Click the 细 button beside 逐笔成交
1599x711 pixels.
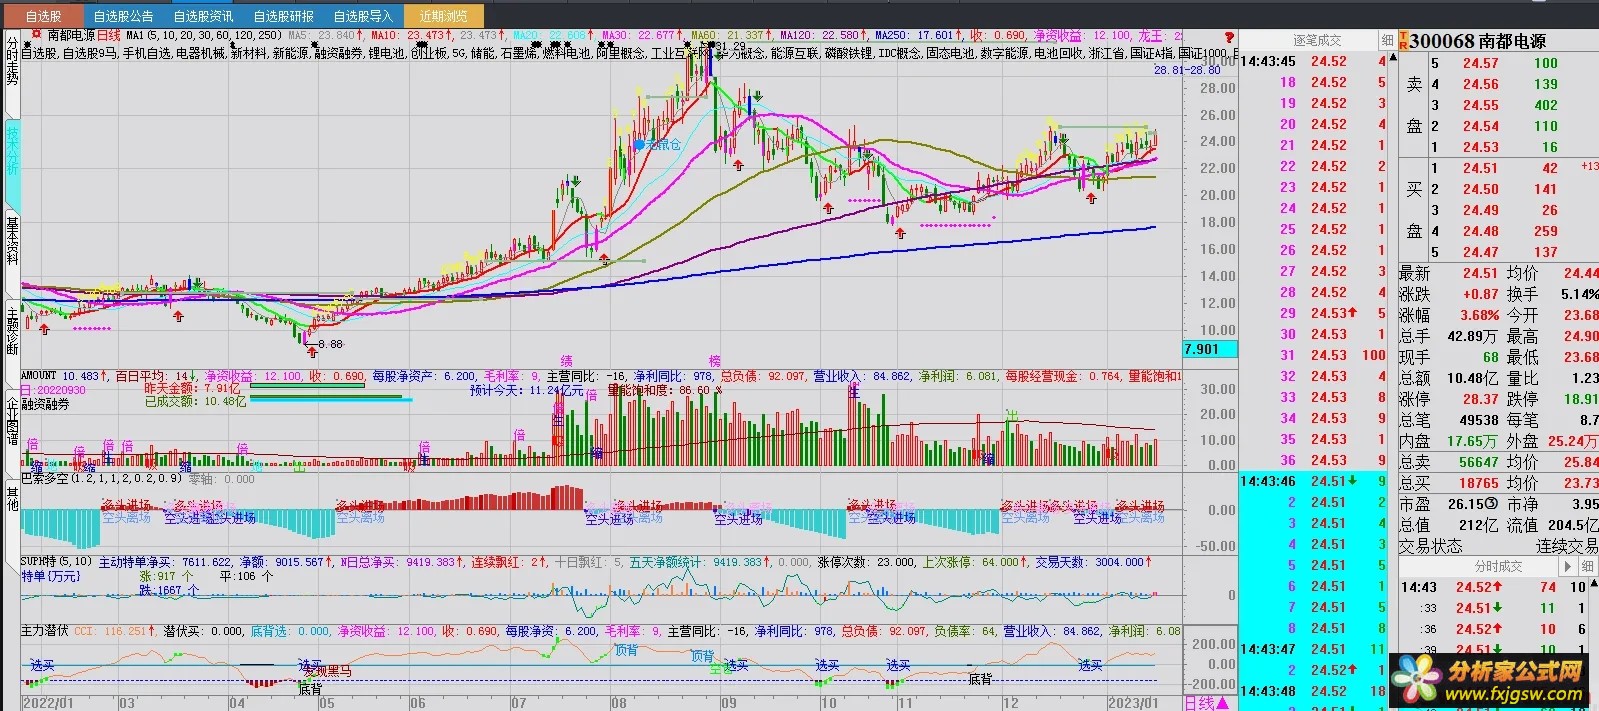coord(1387,40)
